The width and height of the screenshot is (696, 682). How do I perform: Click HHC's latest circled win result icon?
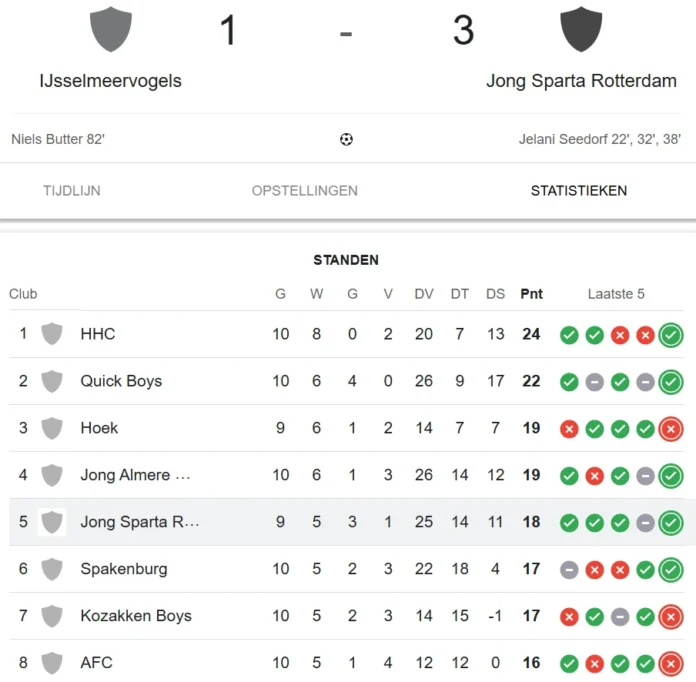pyautogui.click(x=671, y=335)
